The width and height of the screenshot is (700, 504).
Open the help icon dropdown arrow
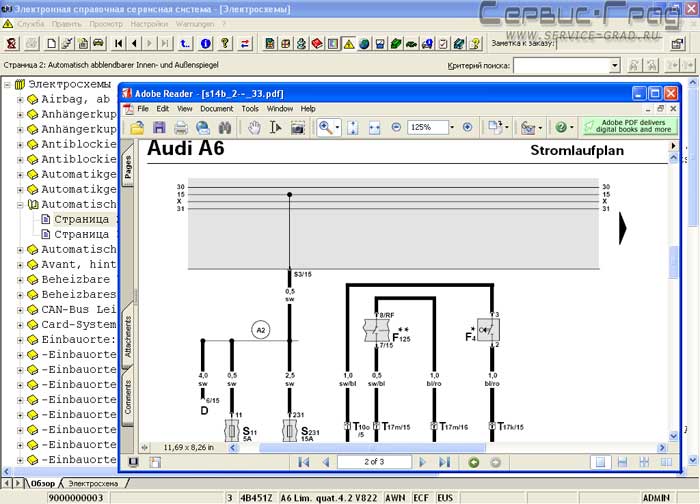pos(571,128)
